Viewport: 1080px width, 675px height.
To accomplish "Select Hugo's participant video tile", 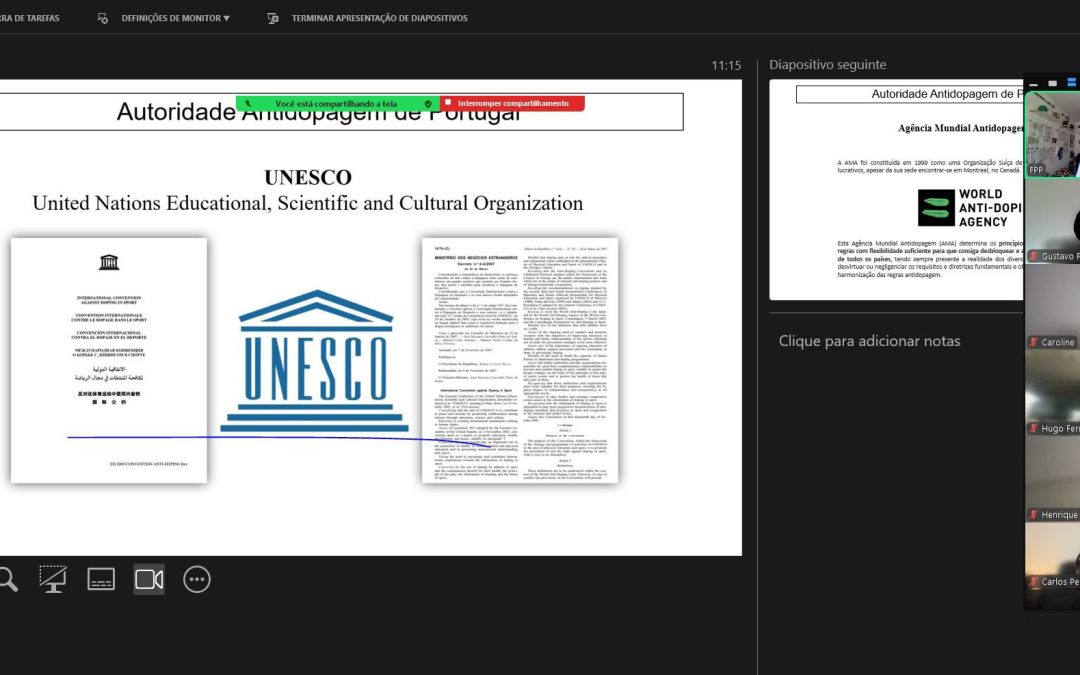I will [1051, 394].
